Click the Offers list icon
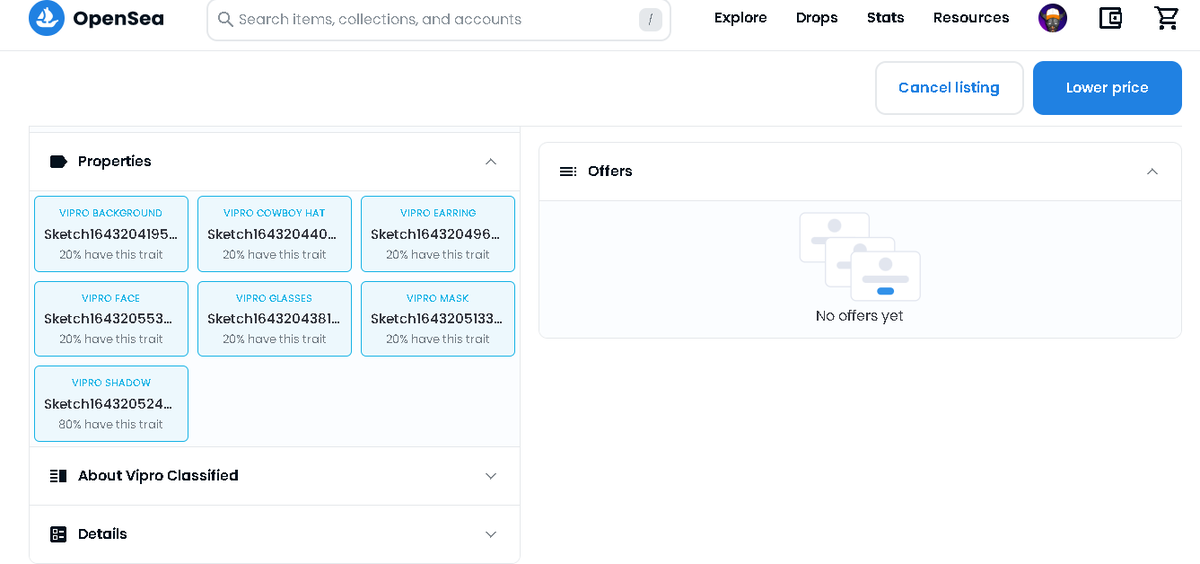Viewport: 1200px width, 564px height. 568,171
